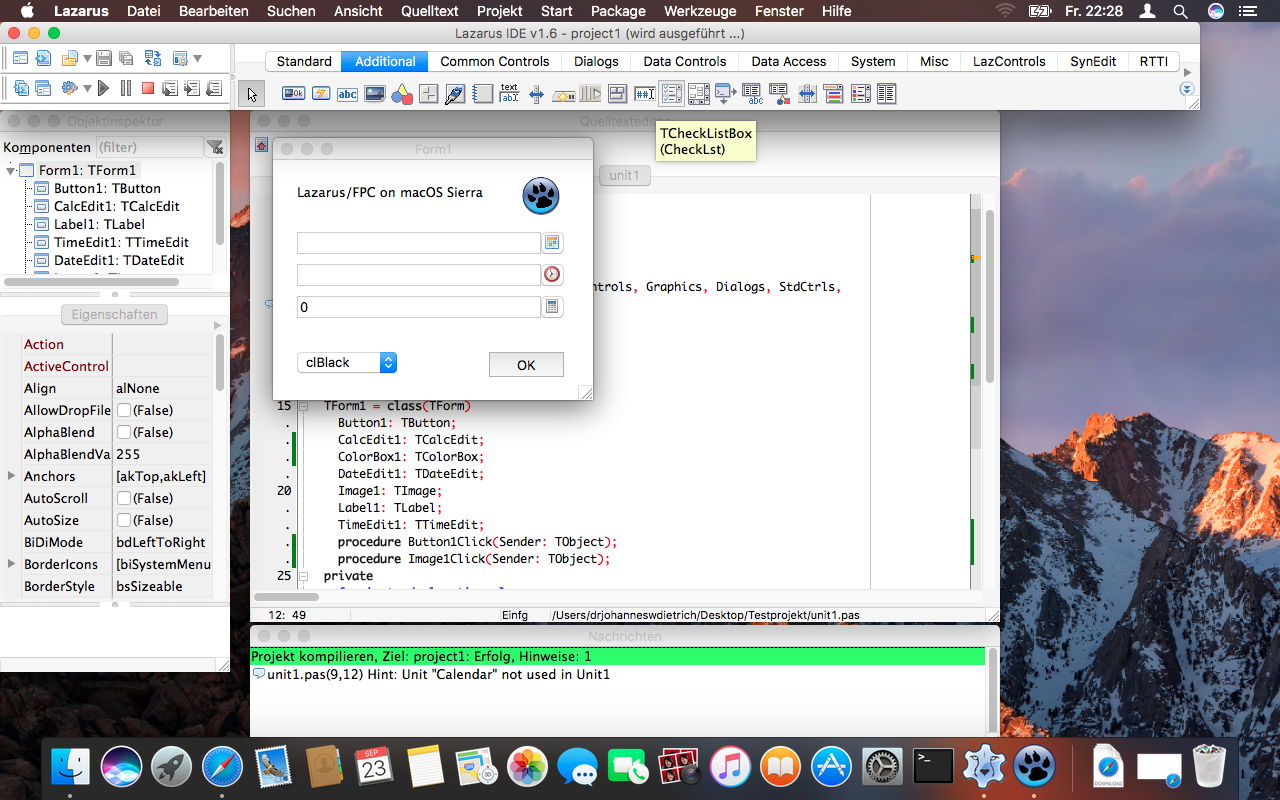The height and width of the screenshot is (800, 1280).
Task: Select the TSpeedButton lightning icon
Action: tap(321, 94)
